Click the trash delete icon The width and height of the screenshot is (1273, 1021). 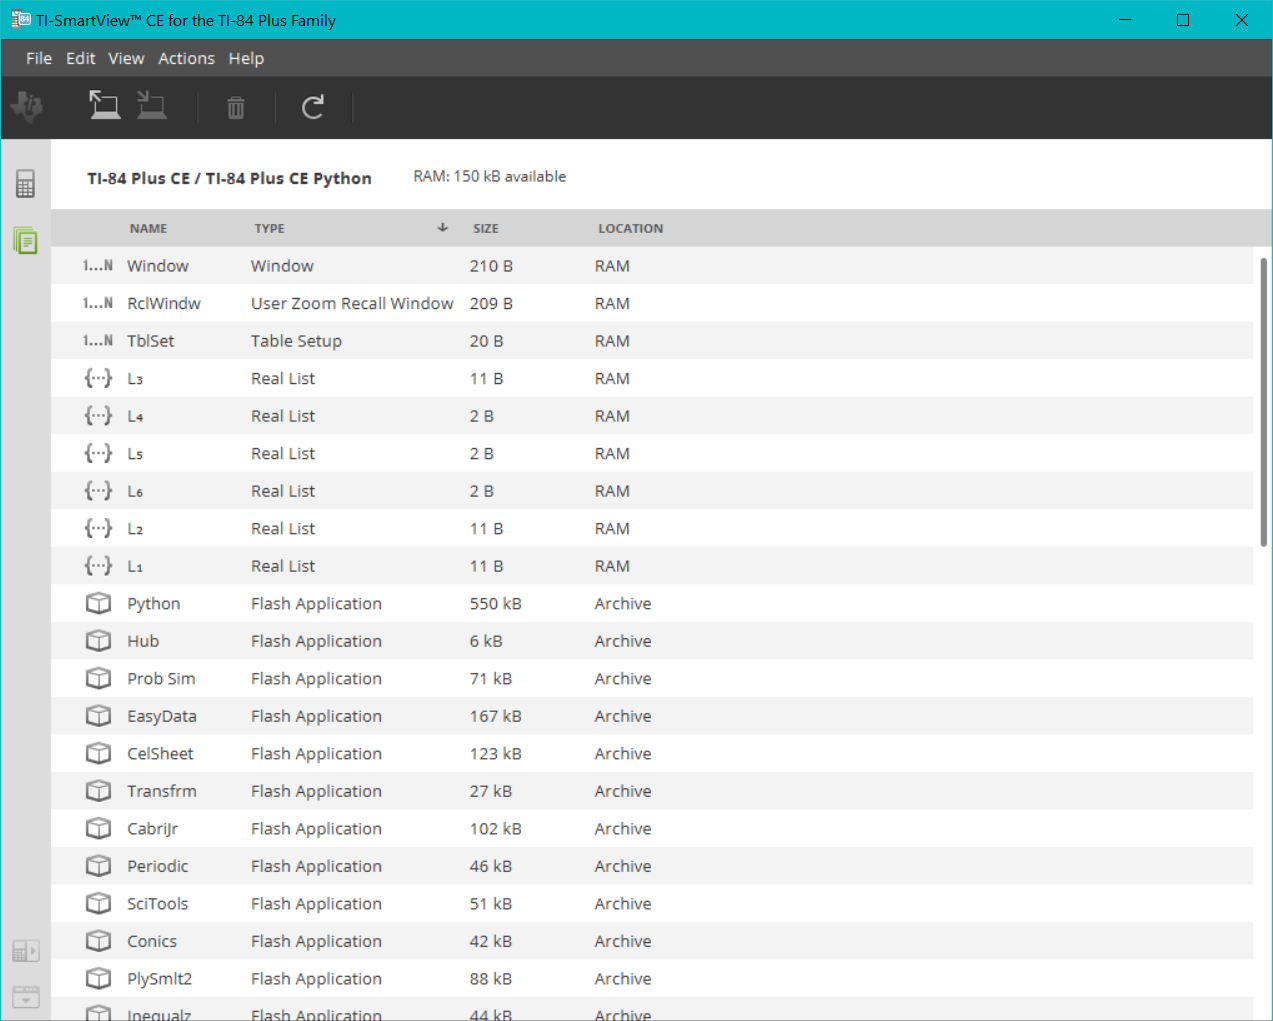click(236, 108)
